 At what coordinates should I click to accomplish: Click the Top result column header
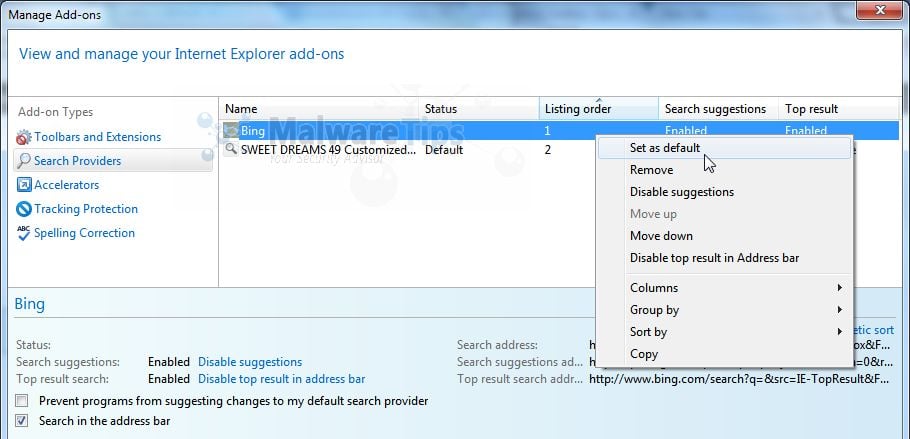[839, 109]
